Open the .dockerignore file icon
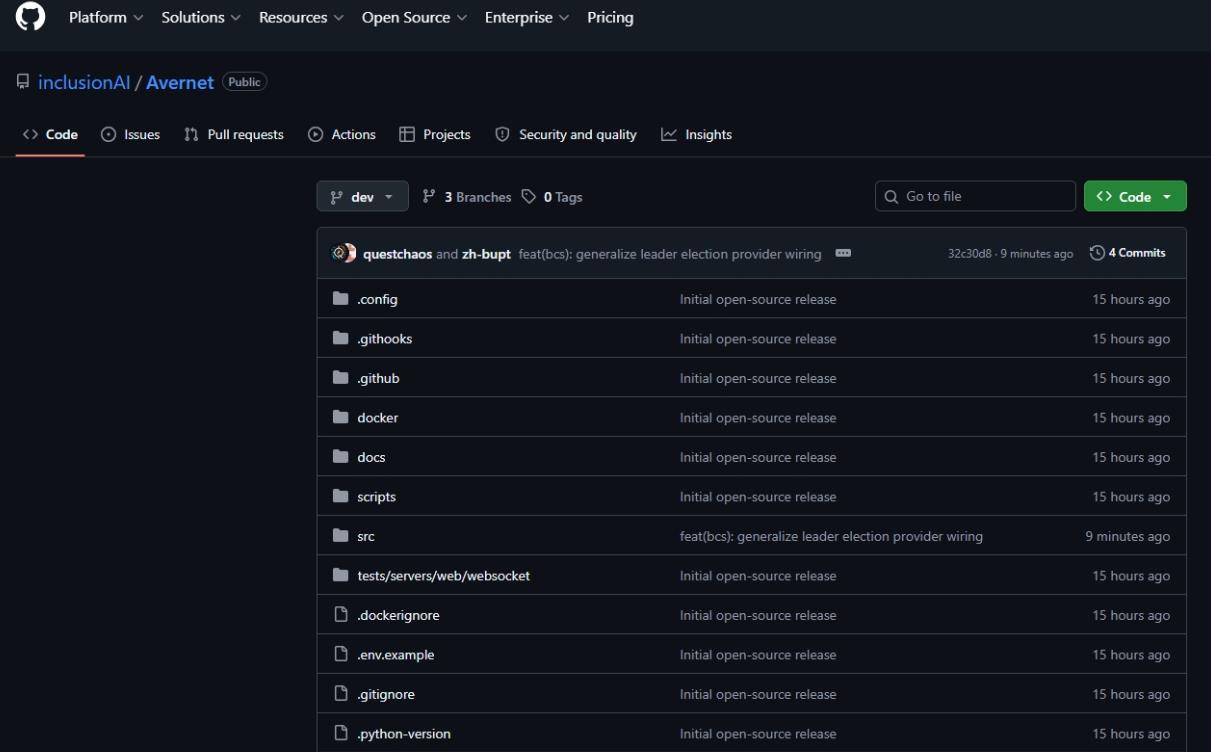Image resolution: width=1211 pixels, height=752 pixels. click(340, 615)
